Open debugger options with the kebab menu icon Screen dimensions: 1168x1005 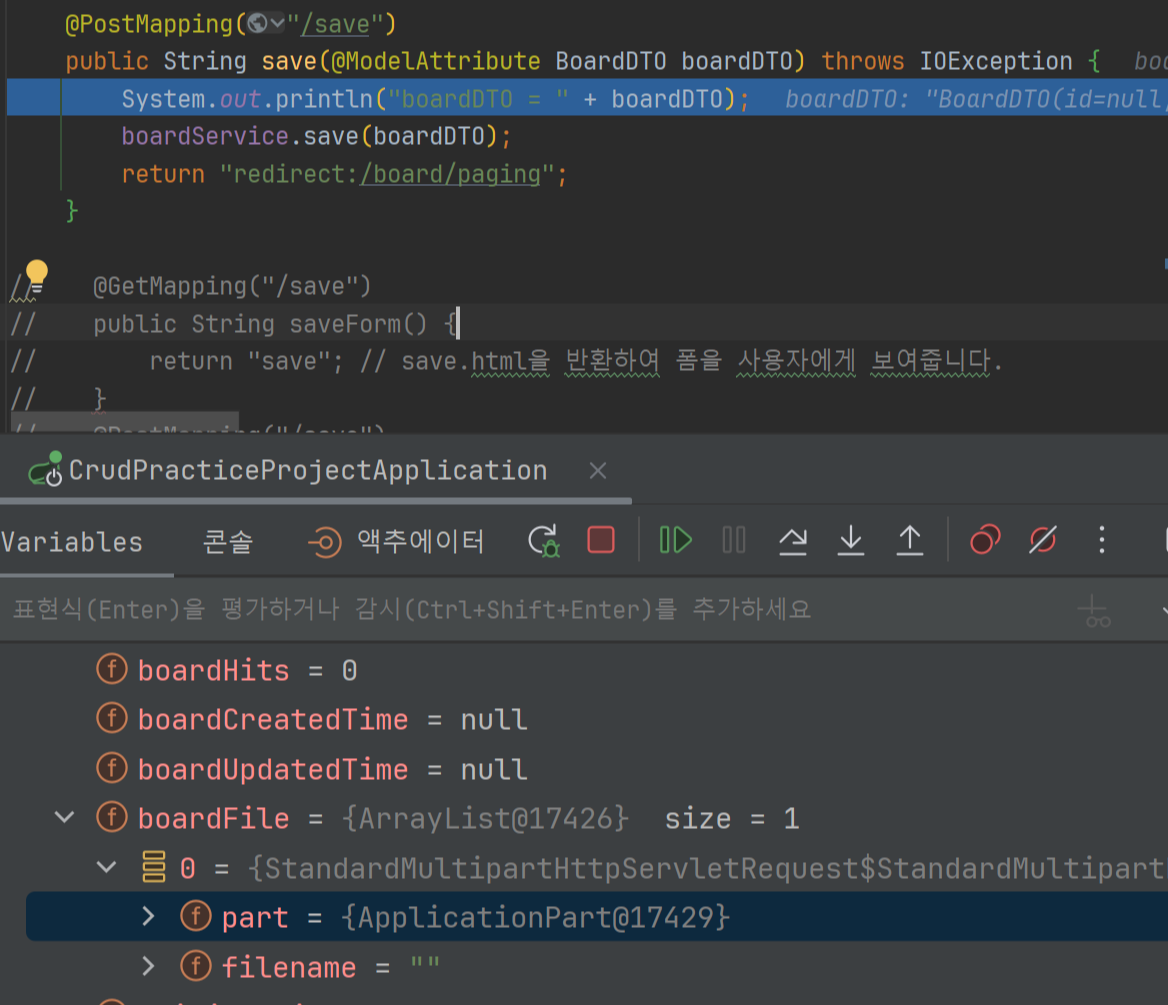point(1101,541)
